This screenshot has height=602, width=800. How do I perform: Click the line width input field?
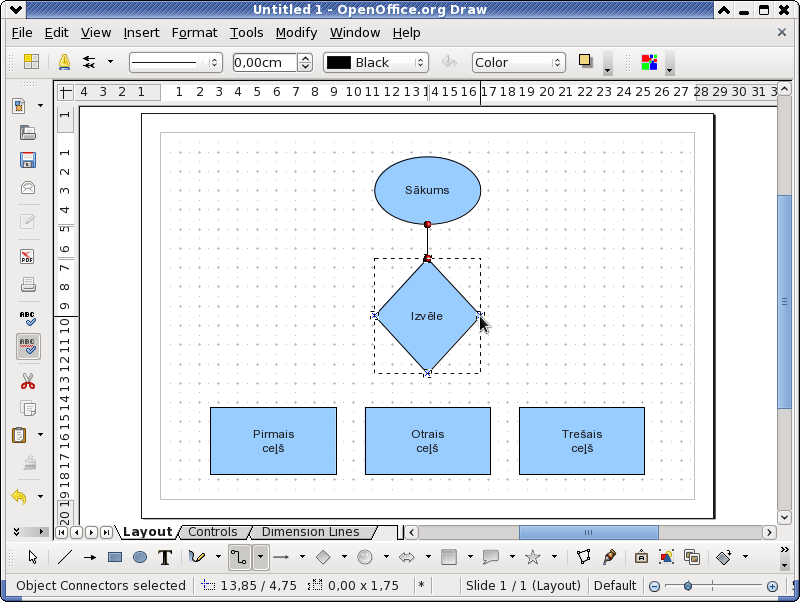264,63
